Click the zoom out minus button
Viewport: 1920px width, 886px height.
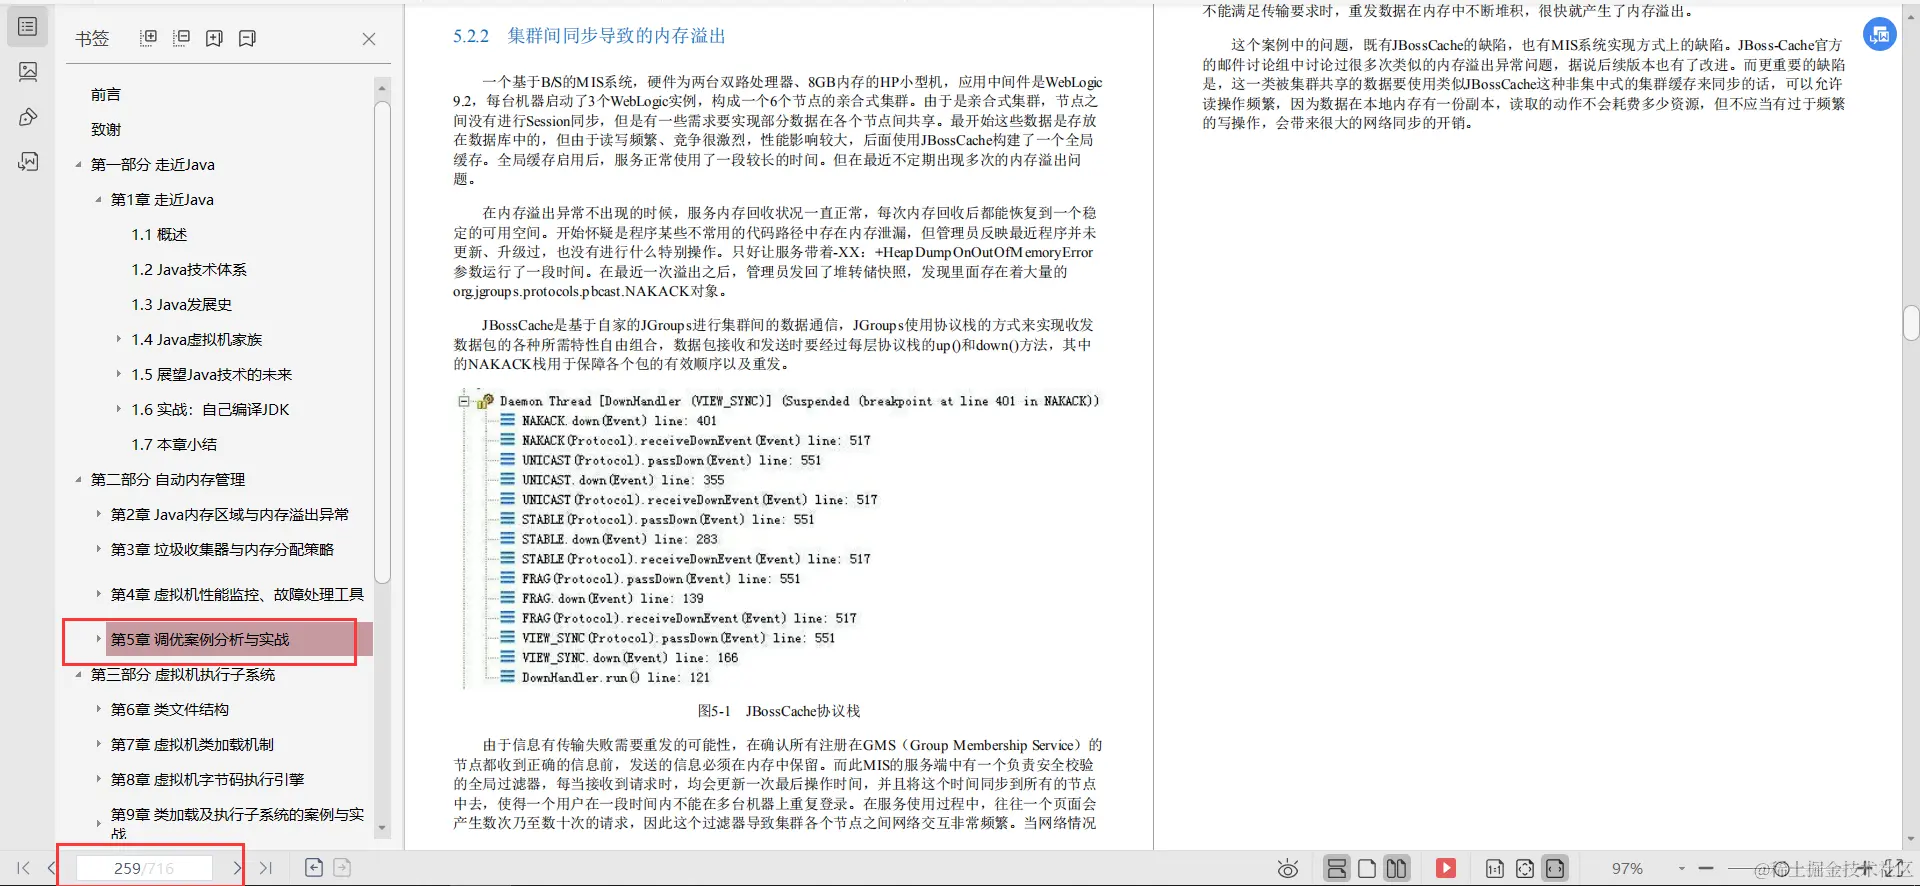(1706, 868)
